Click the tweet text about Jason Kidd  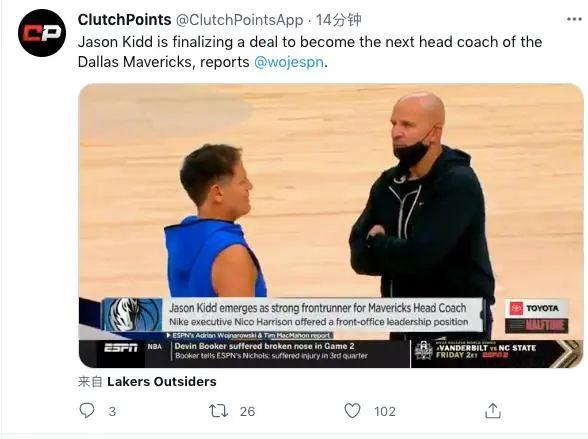click(310, 52)
